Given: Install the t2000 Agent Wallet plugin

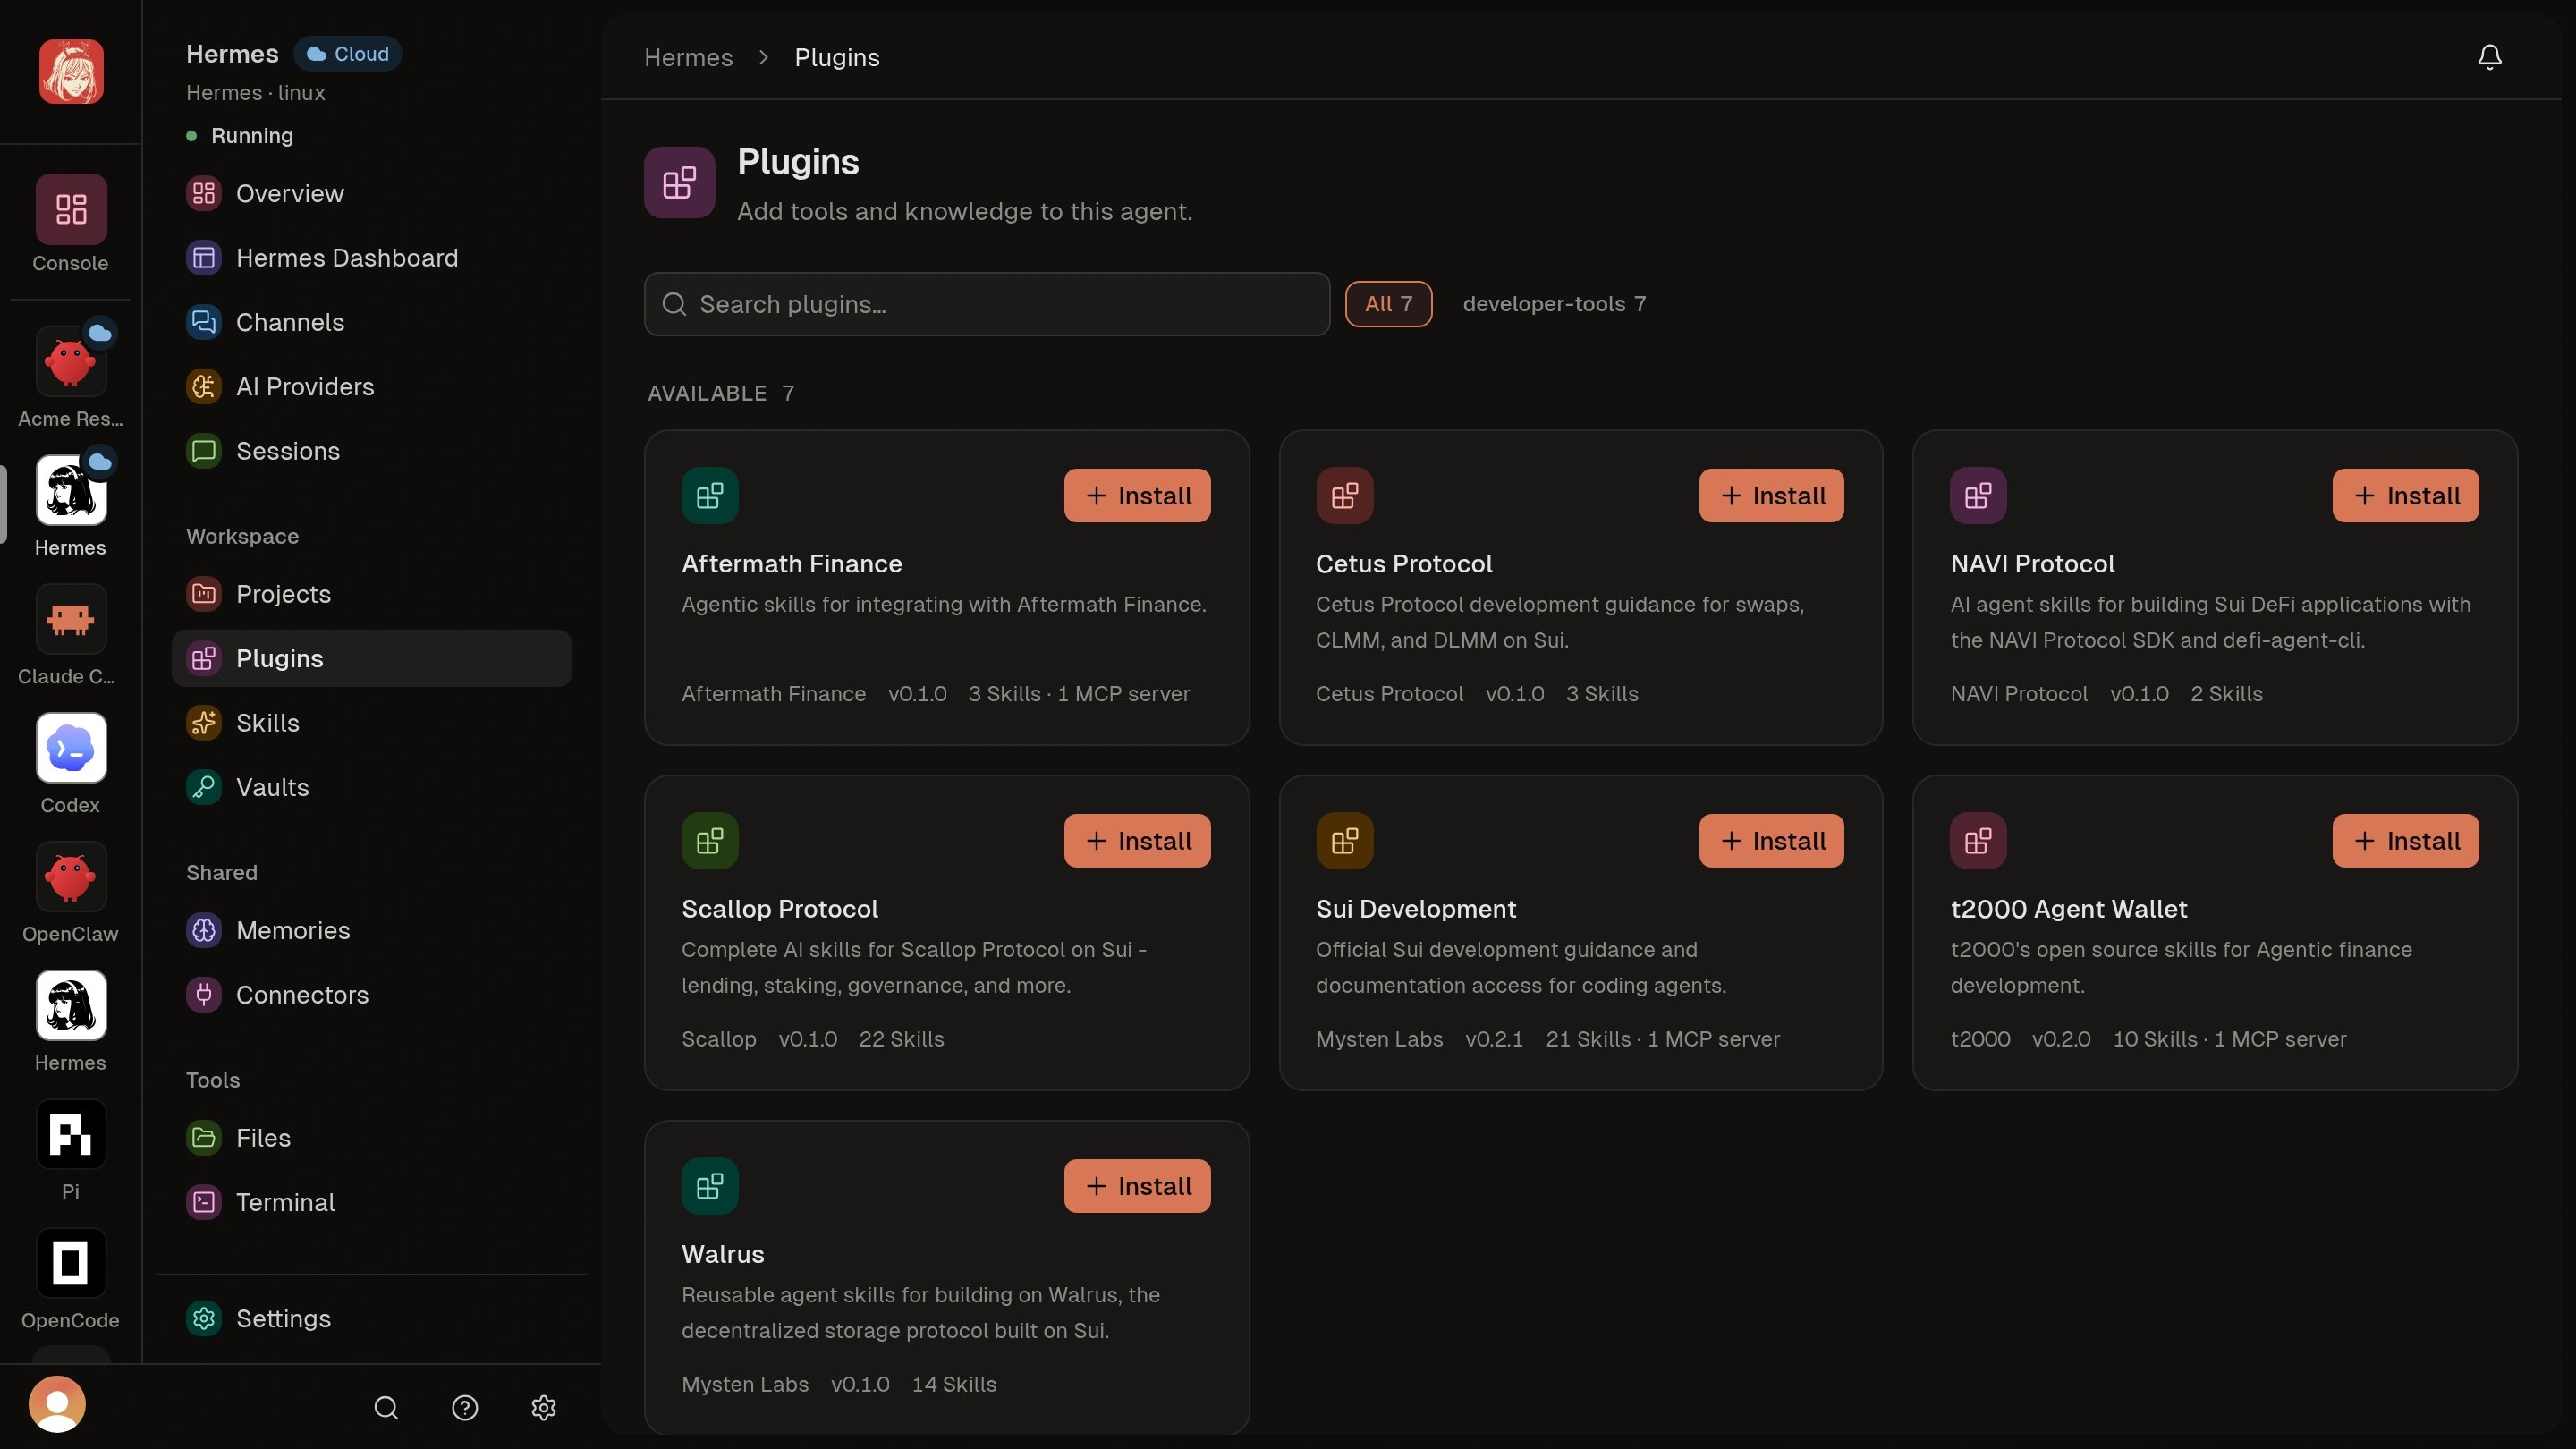Looking at the screenshot, I should 2405,841.
